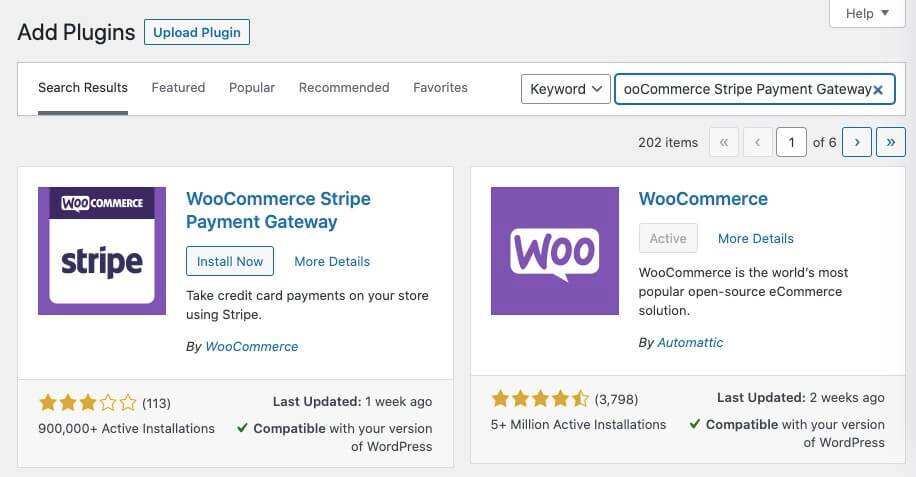Click the purple Woo plugin logo
Image resolution: width=916 pixels, height=477 pixels.
pyautogui.click(x=555, y=251)
